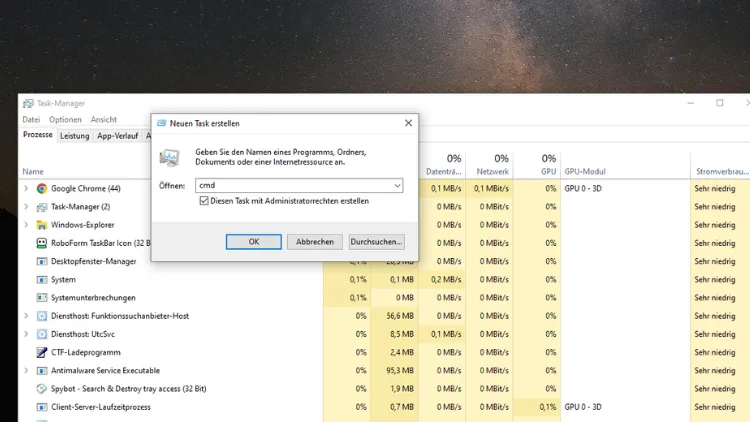Click GPU 0 - 3D in Chrome row
750x422 pixels.
click(583, 189)
